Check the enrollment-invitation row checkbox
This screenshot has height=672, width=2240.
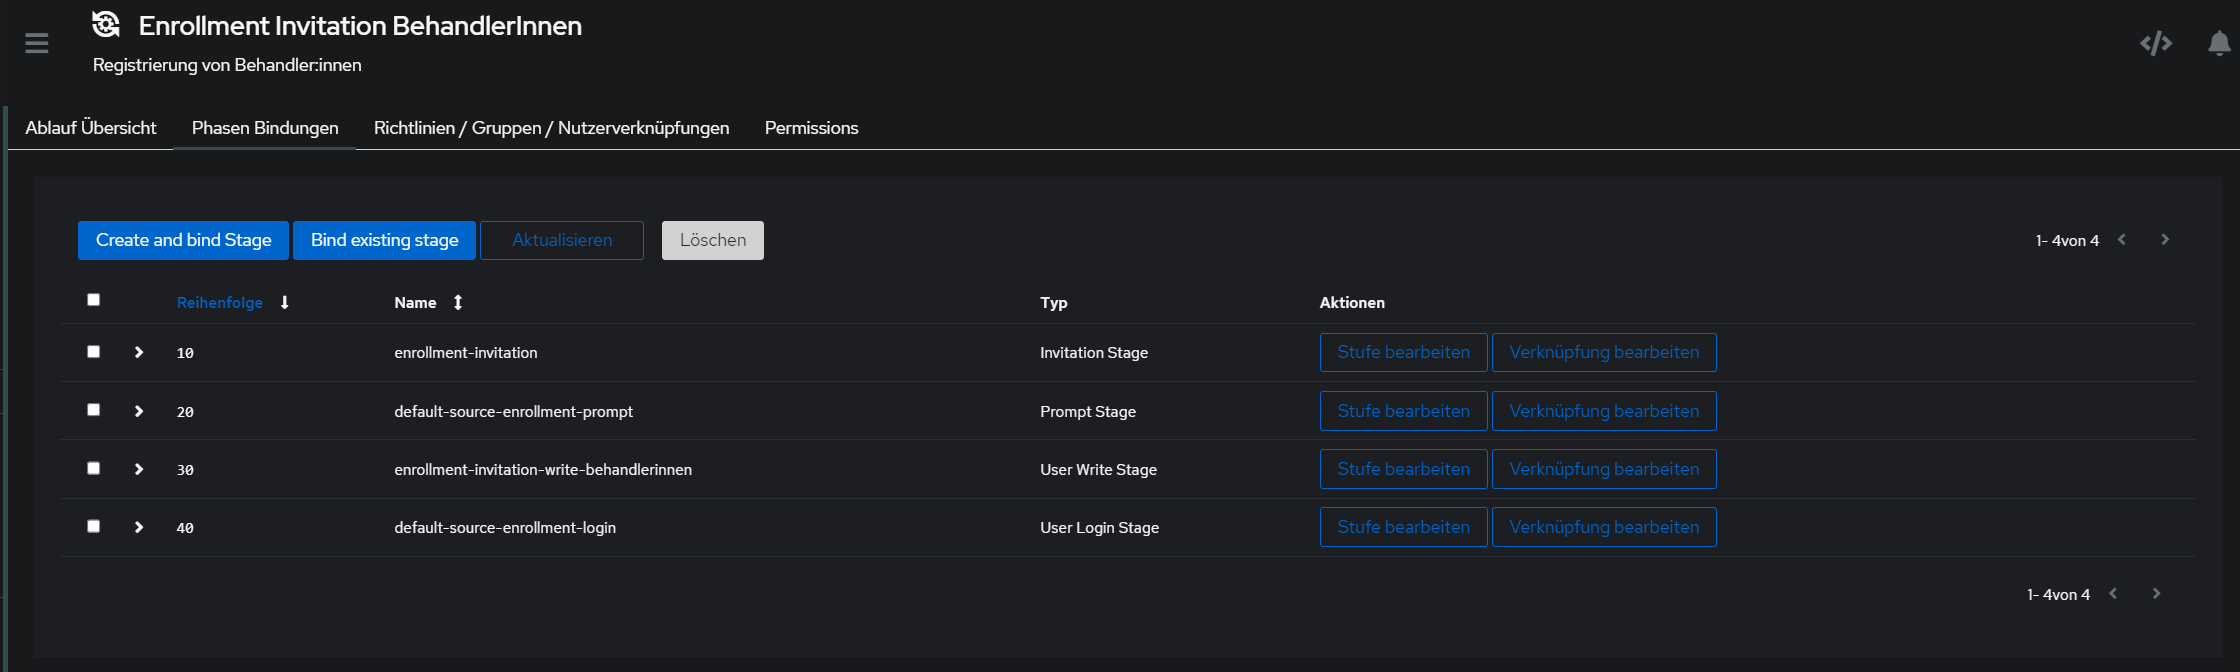(x=94, y=352)
